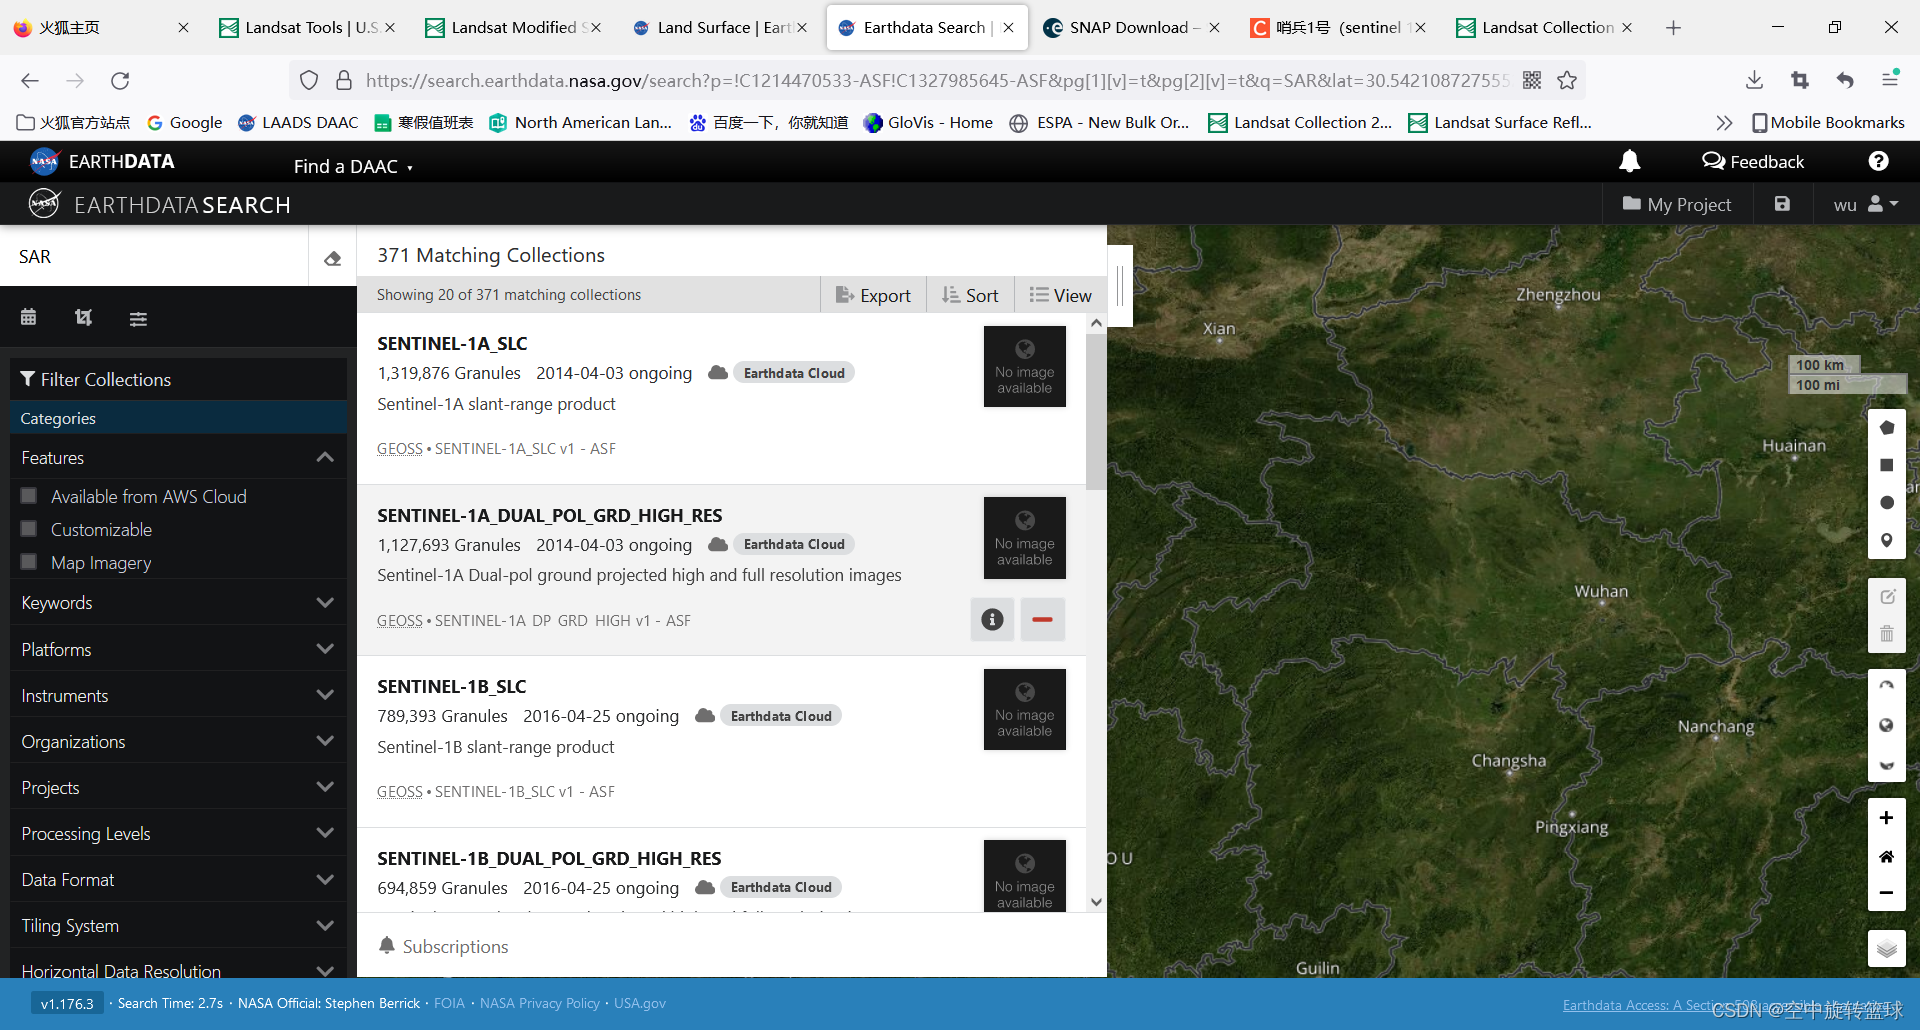Viewport: 1920px width, 1030px height.
Task: Switch to Landsat Tools browser tab
Action: pyautogui.click(x=308, y=28)
